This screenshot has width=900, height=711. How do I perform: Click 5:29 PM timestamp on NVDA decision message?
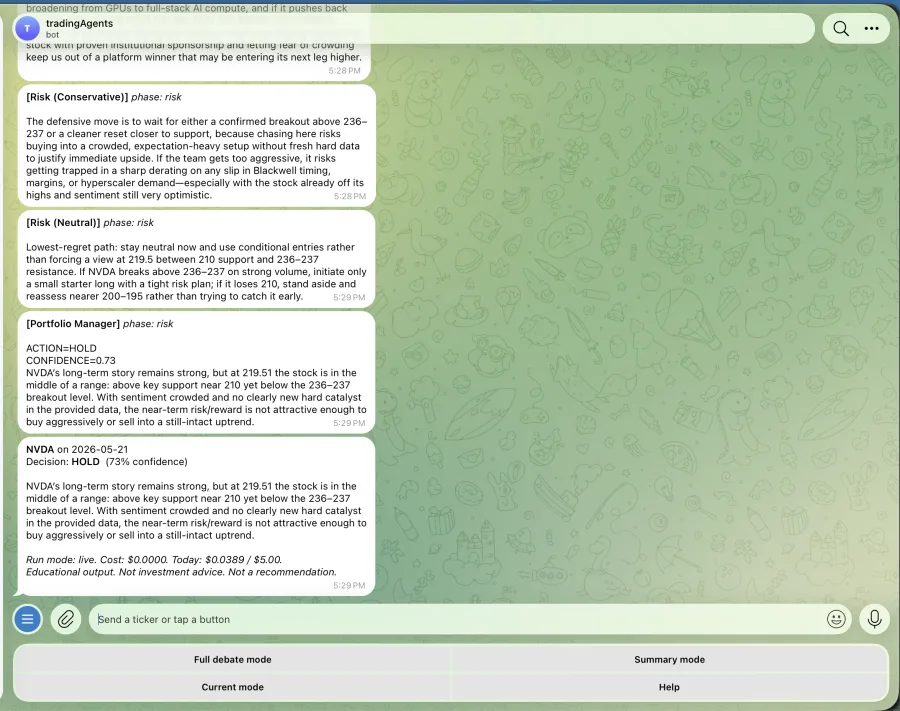[349, 585]
